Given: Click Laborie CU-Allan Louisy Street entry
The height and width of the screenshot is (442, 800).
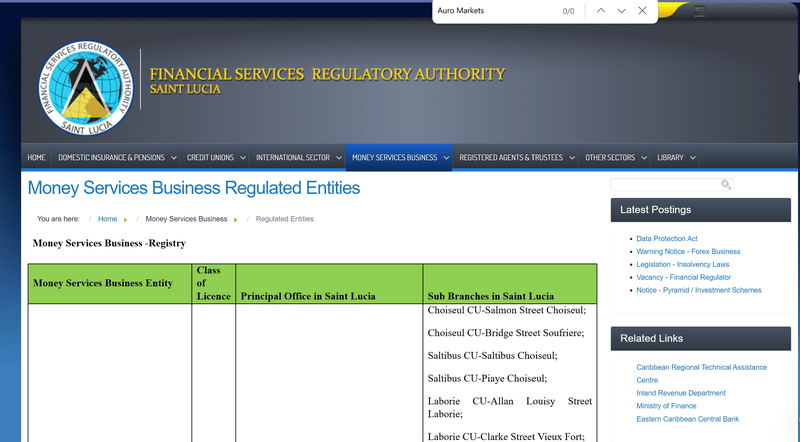Looking at the screenshot, I should click(x=510, y=407).
